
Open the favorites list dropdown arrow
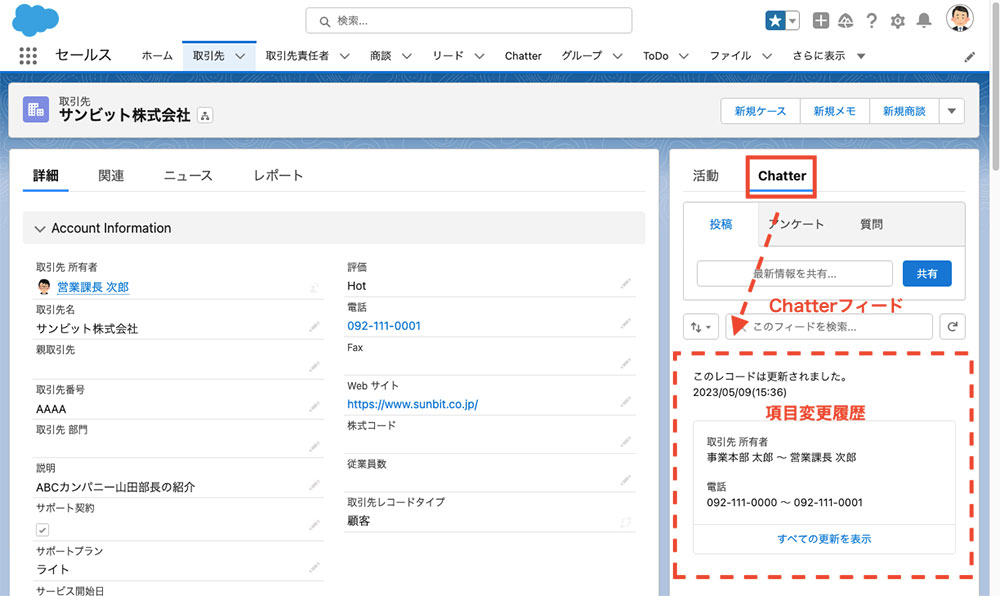point(793,21)
